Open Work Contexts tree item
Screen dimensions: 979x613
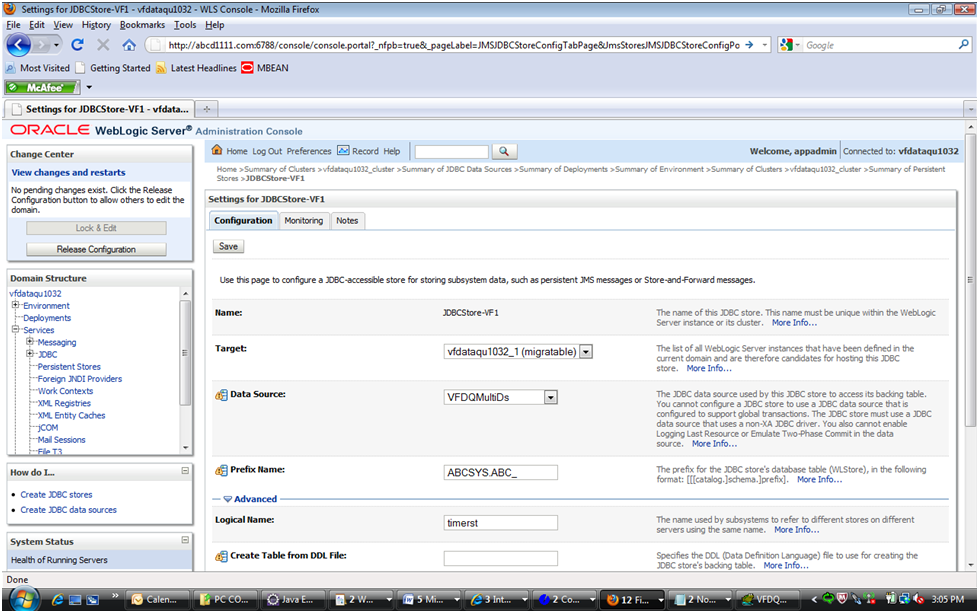[65, 391]
